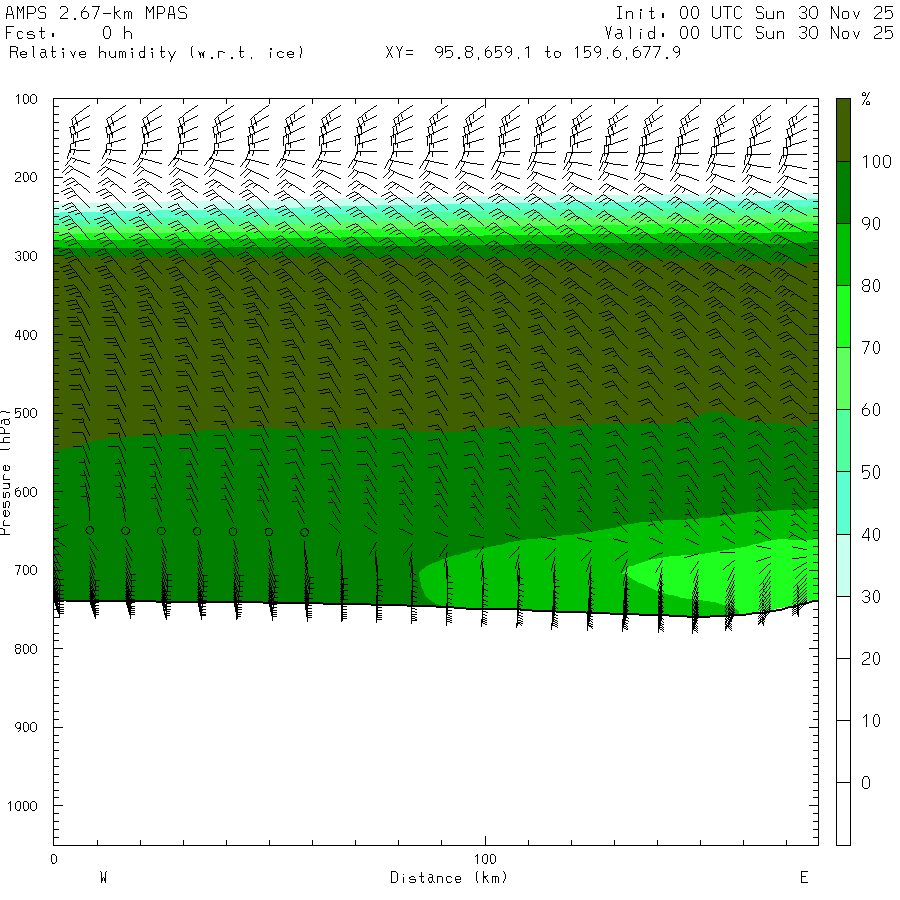The image size is (900, 900).
Task: Click the dark green swatch between 90 and 100
Action: click(843, 193)
